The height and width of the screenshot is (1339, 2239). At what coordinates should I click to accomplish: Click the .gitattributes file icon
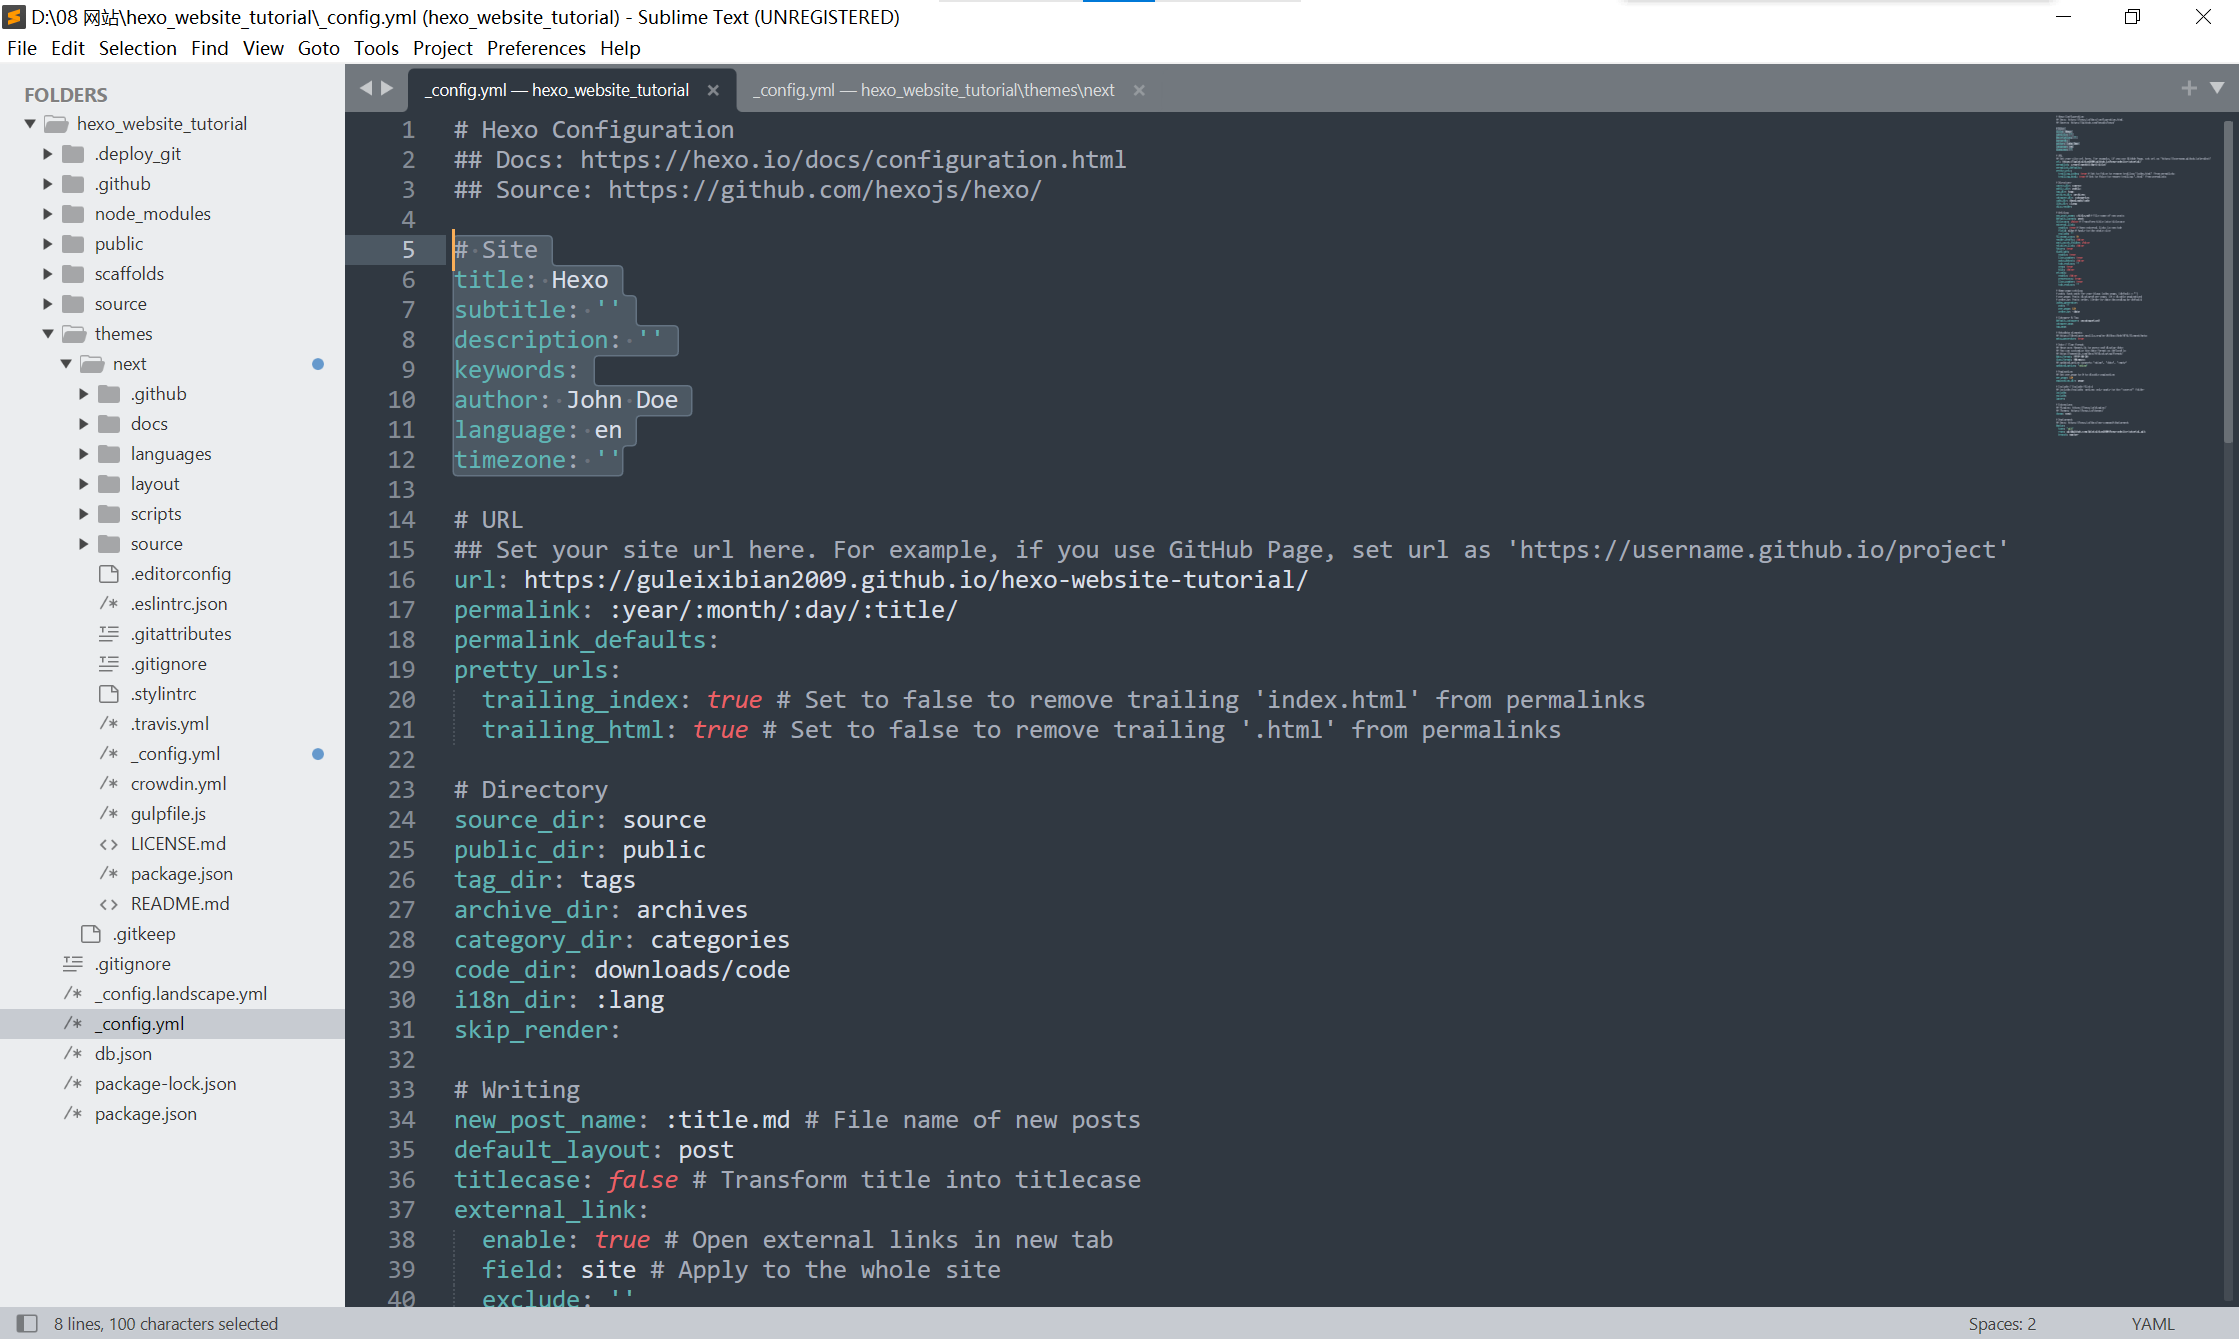tap(109, 634)
